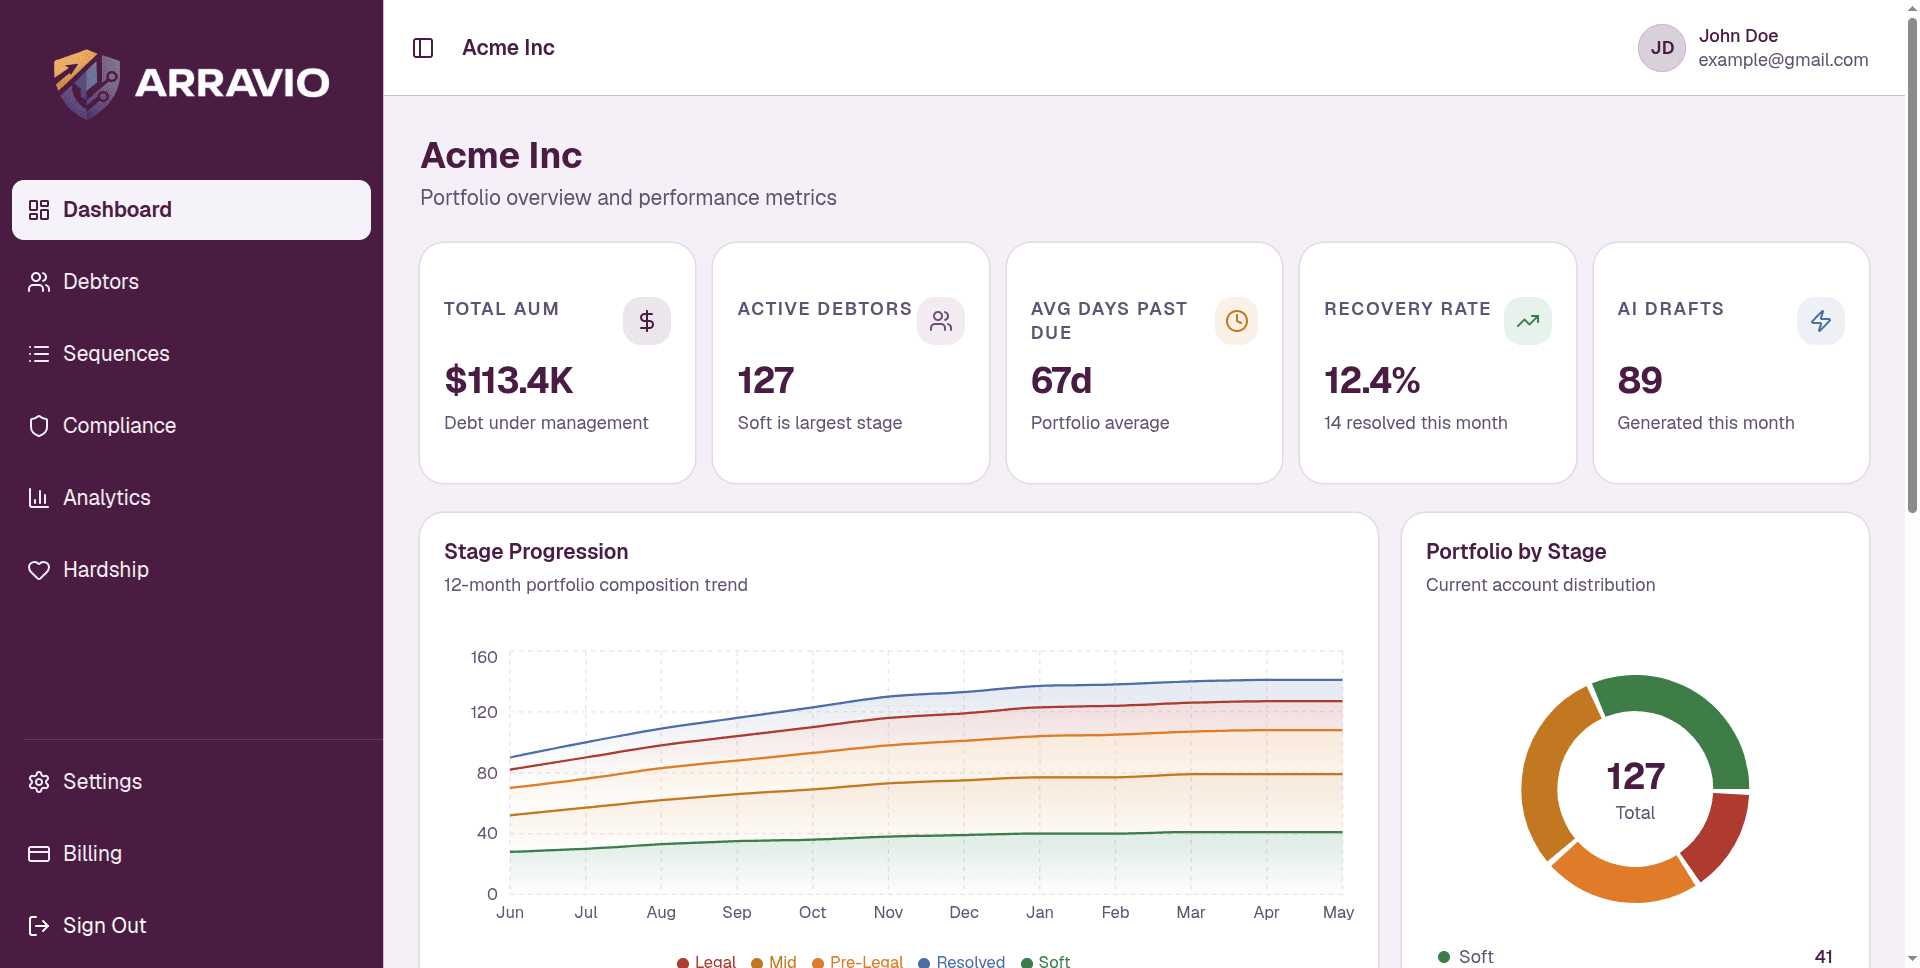Click the 89 AI drafts value

coord(1640,381)
